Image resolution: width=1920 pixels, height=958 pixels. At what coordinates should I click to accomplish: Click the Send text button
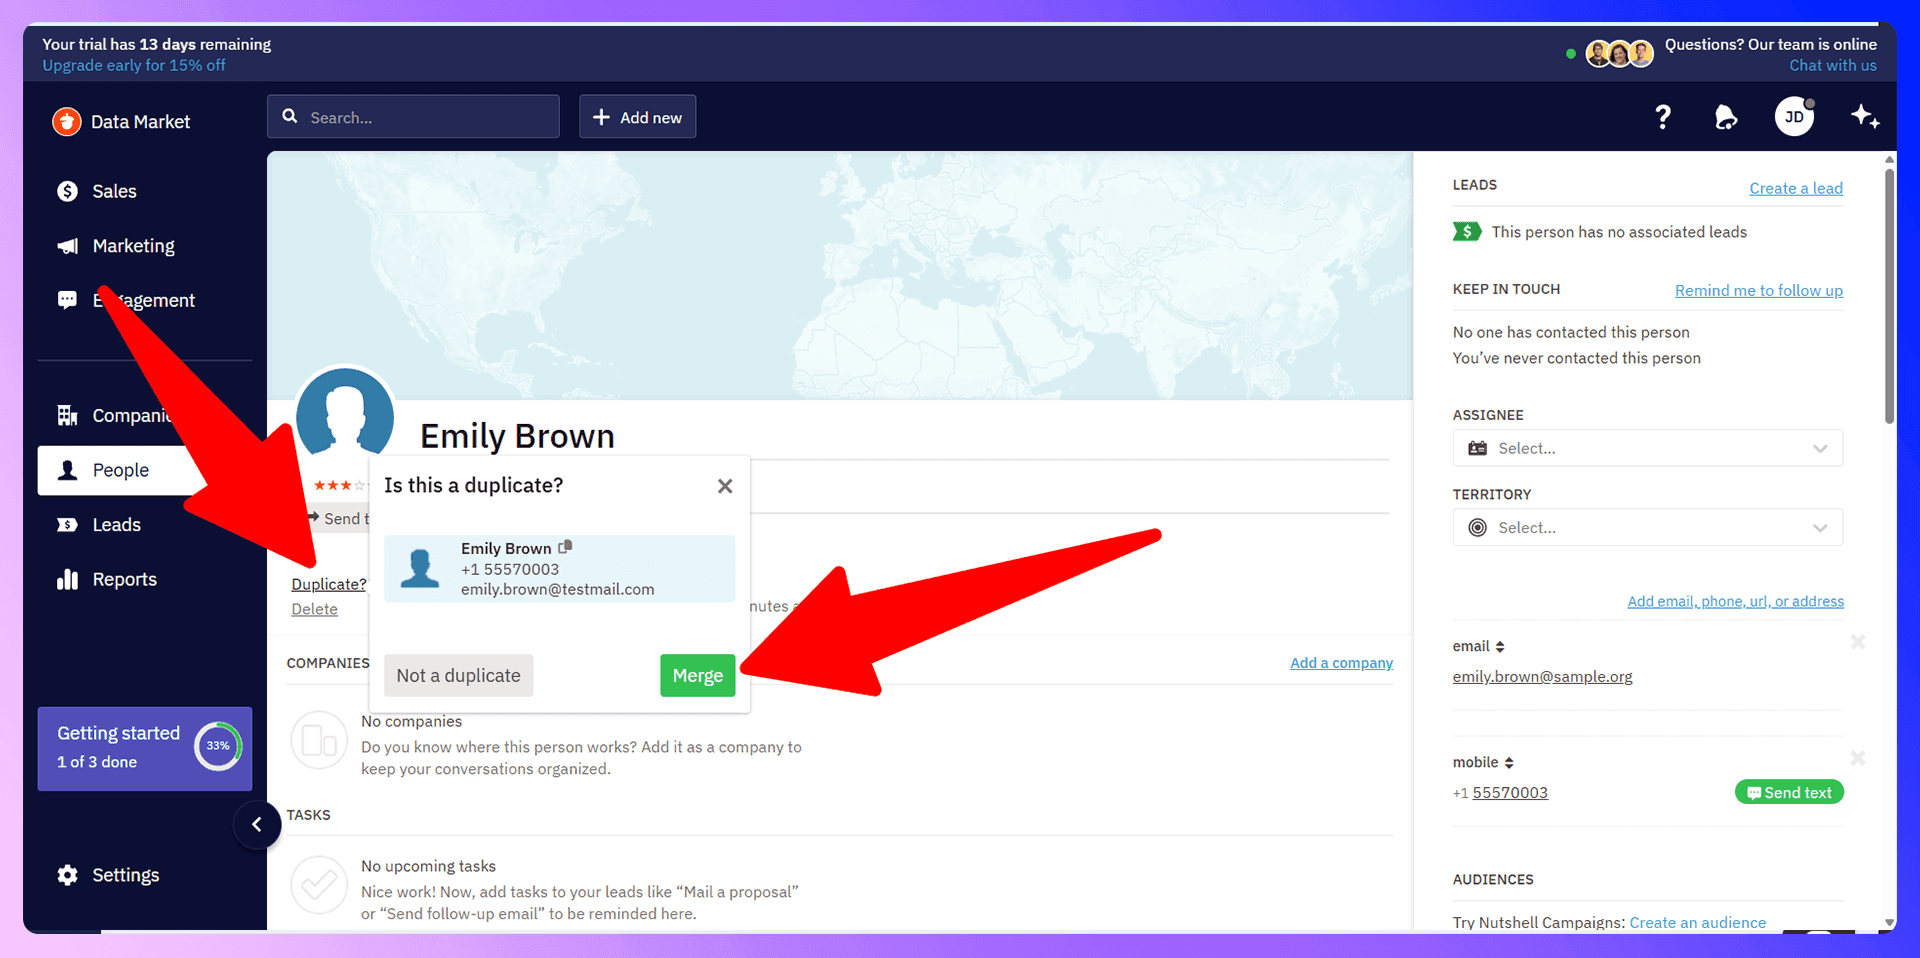tap(1789, 792)
